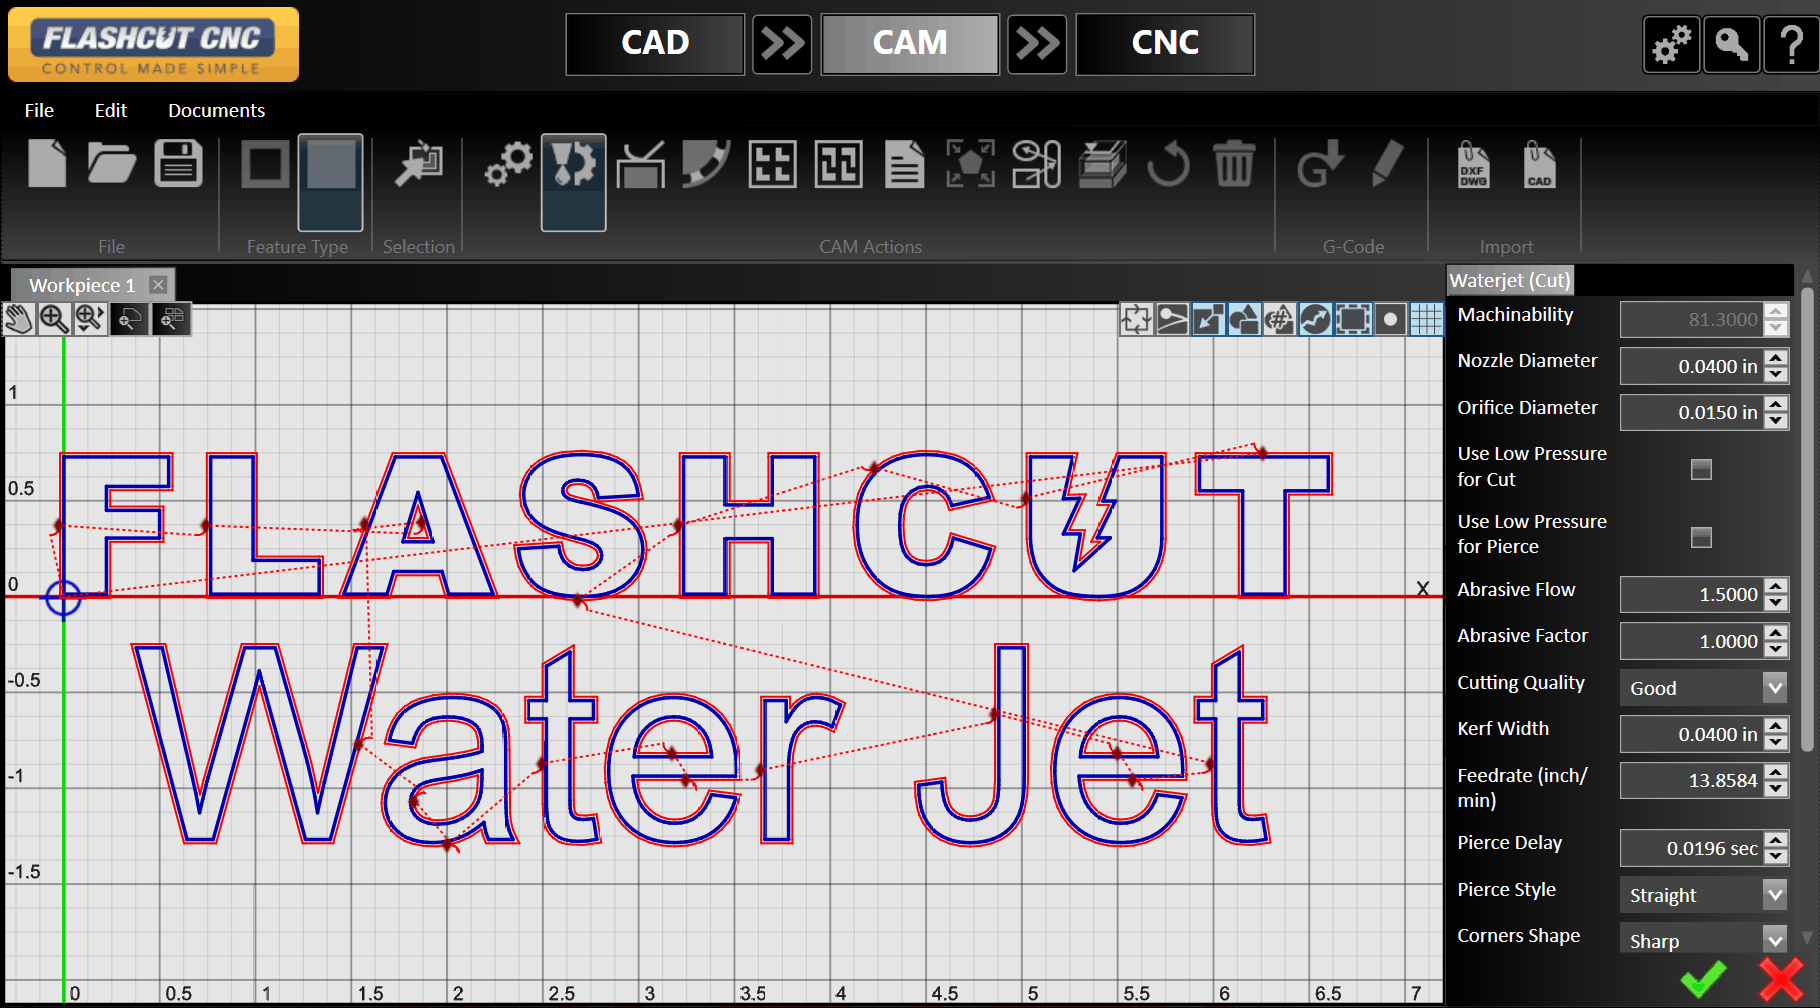Decrease Feedrate with down arrow
This screenshot has height=1008, width=1820.
pos(1776,789)
